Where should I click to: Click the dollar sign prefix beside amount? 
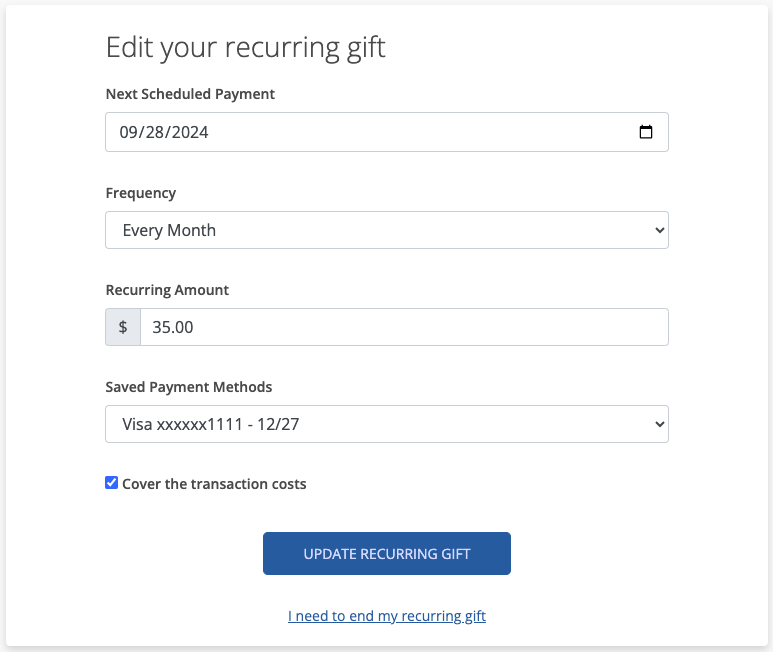point(123,327)
